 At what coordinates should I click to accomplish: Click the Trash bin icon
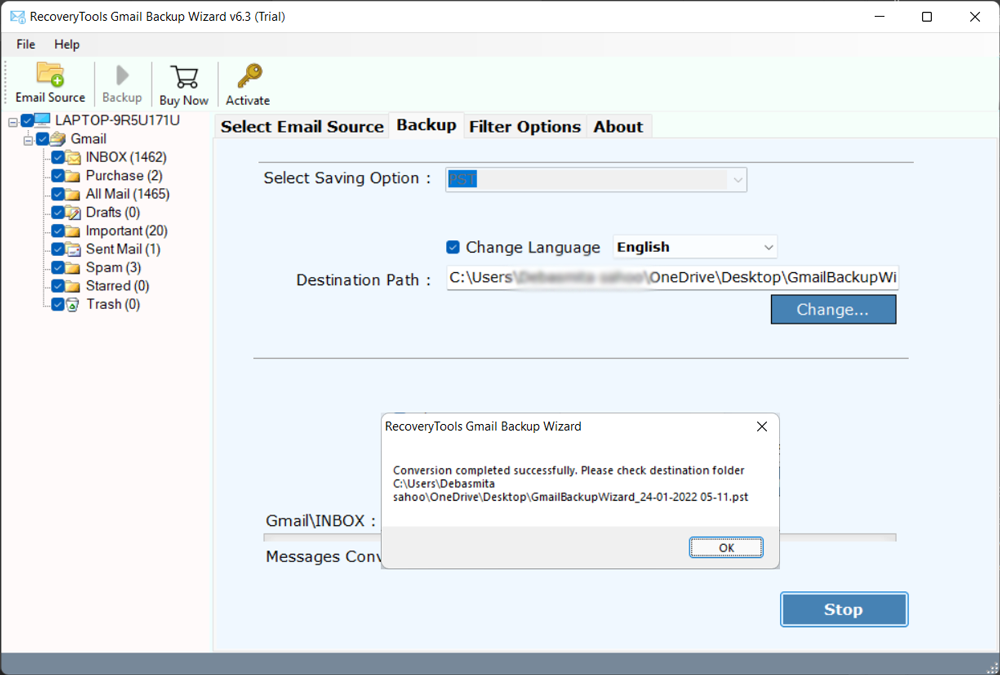pyautogui.click(x=73, y=304)
